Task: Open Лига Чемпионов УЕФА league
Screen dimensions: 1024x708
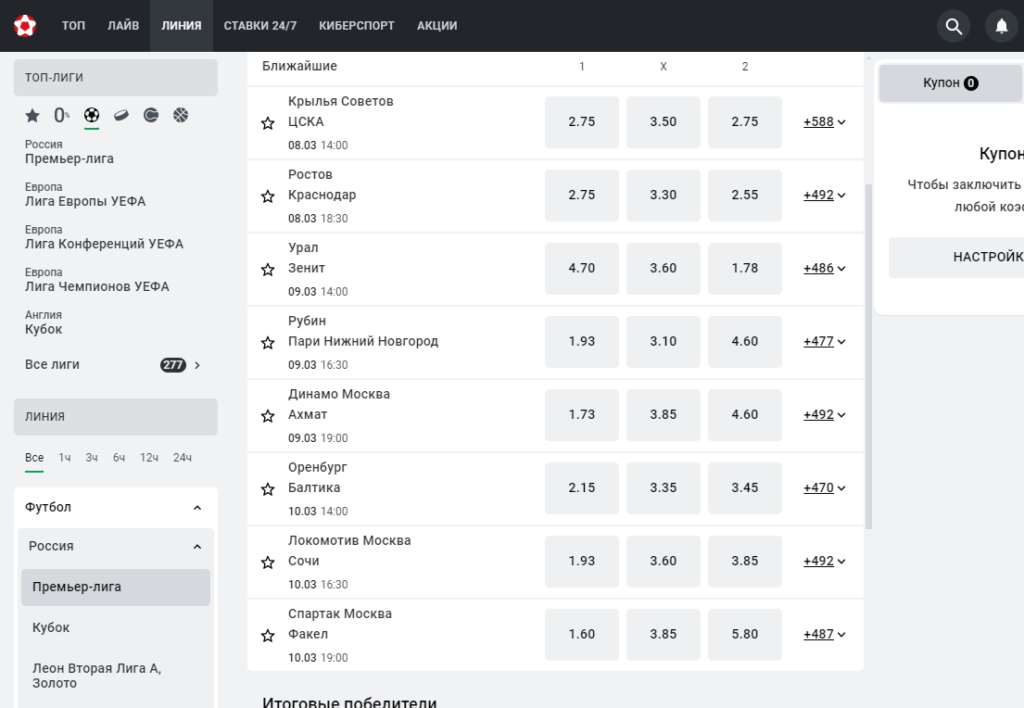Action: click(97, 280)
